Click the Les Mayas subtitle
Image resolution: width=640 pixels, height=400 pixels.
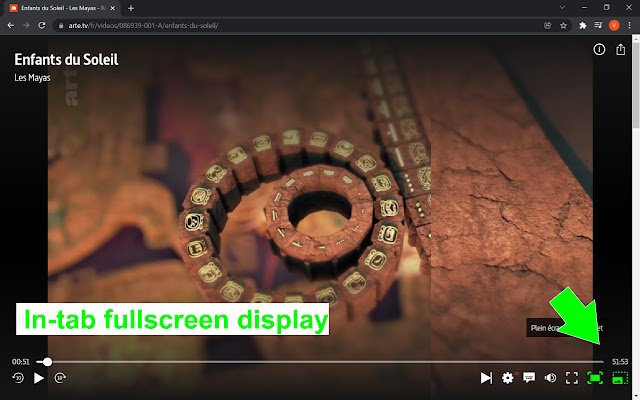pos(32,78)
